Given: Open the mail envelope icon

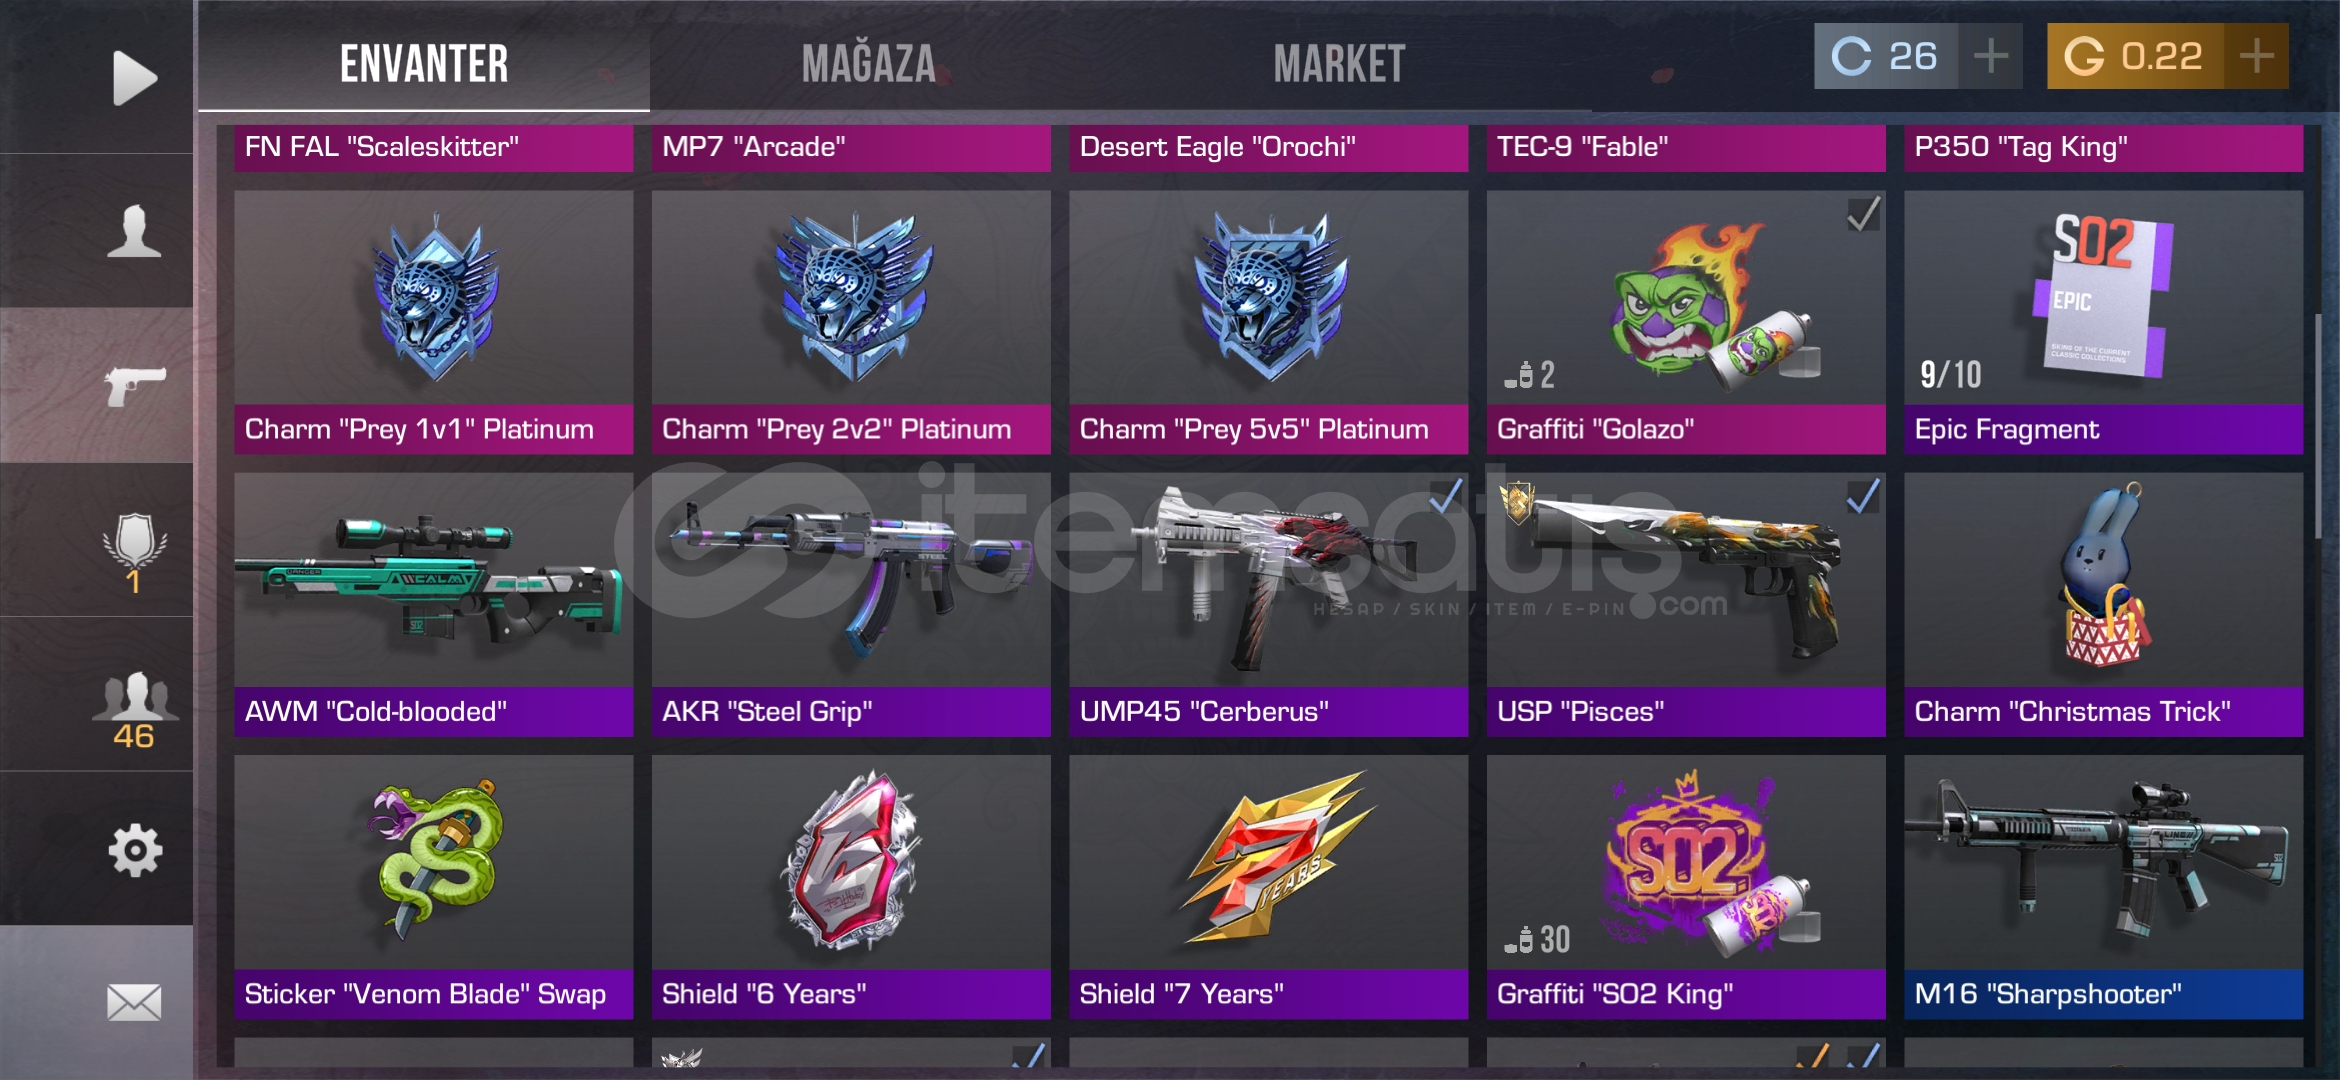Looking at the screenshot, I should pyautogui.click(x=134, y=1002).
